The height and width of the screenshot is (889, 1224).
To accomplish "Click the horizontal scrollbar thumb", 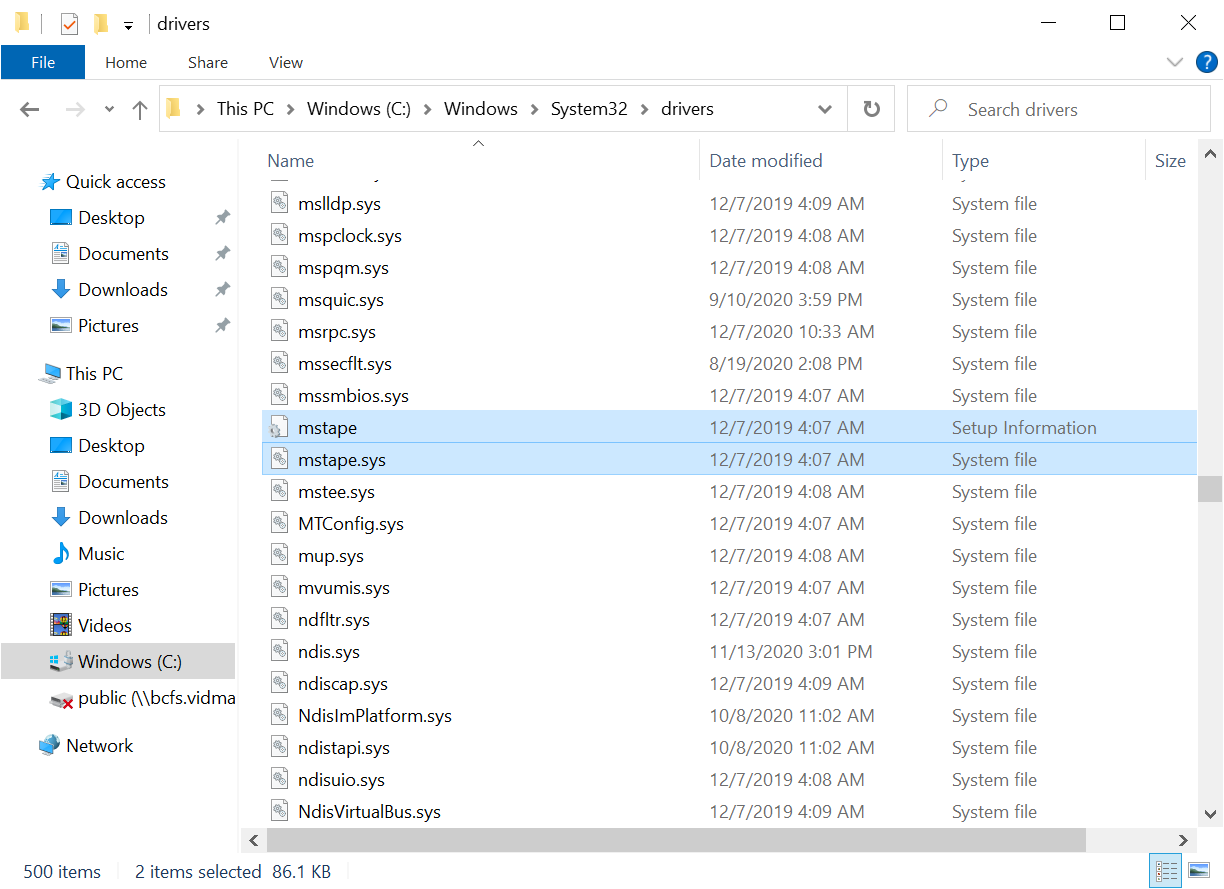I will 677,840.
